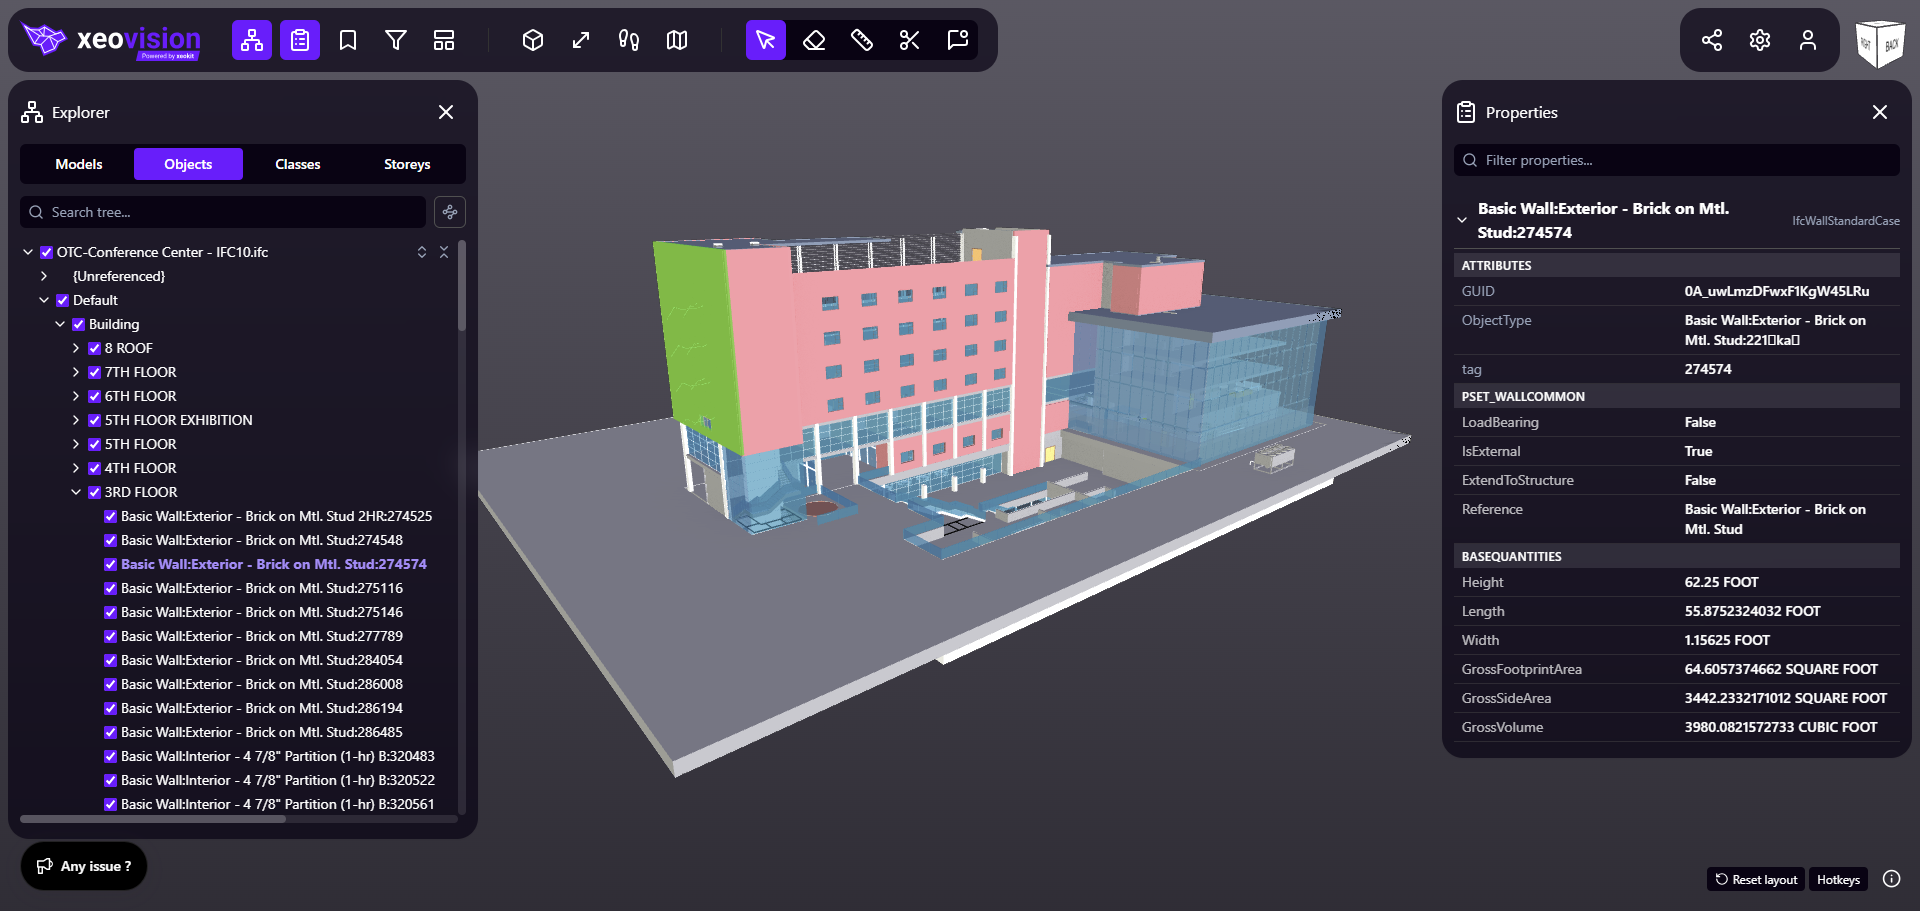Expand the 4TH FLOOR tree node
The image size is (1920, 911).
[x=76, y=468]
